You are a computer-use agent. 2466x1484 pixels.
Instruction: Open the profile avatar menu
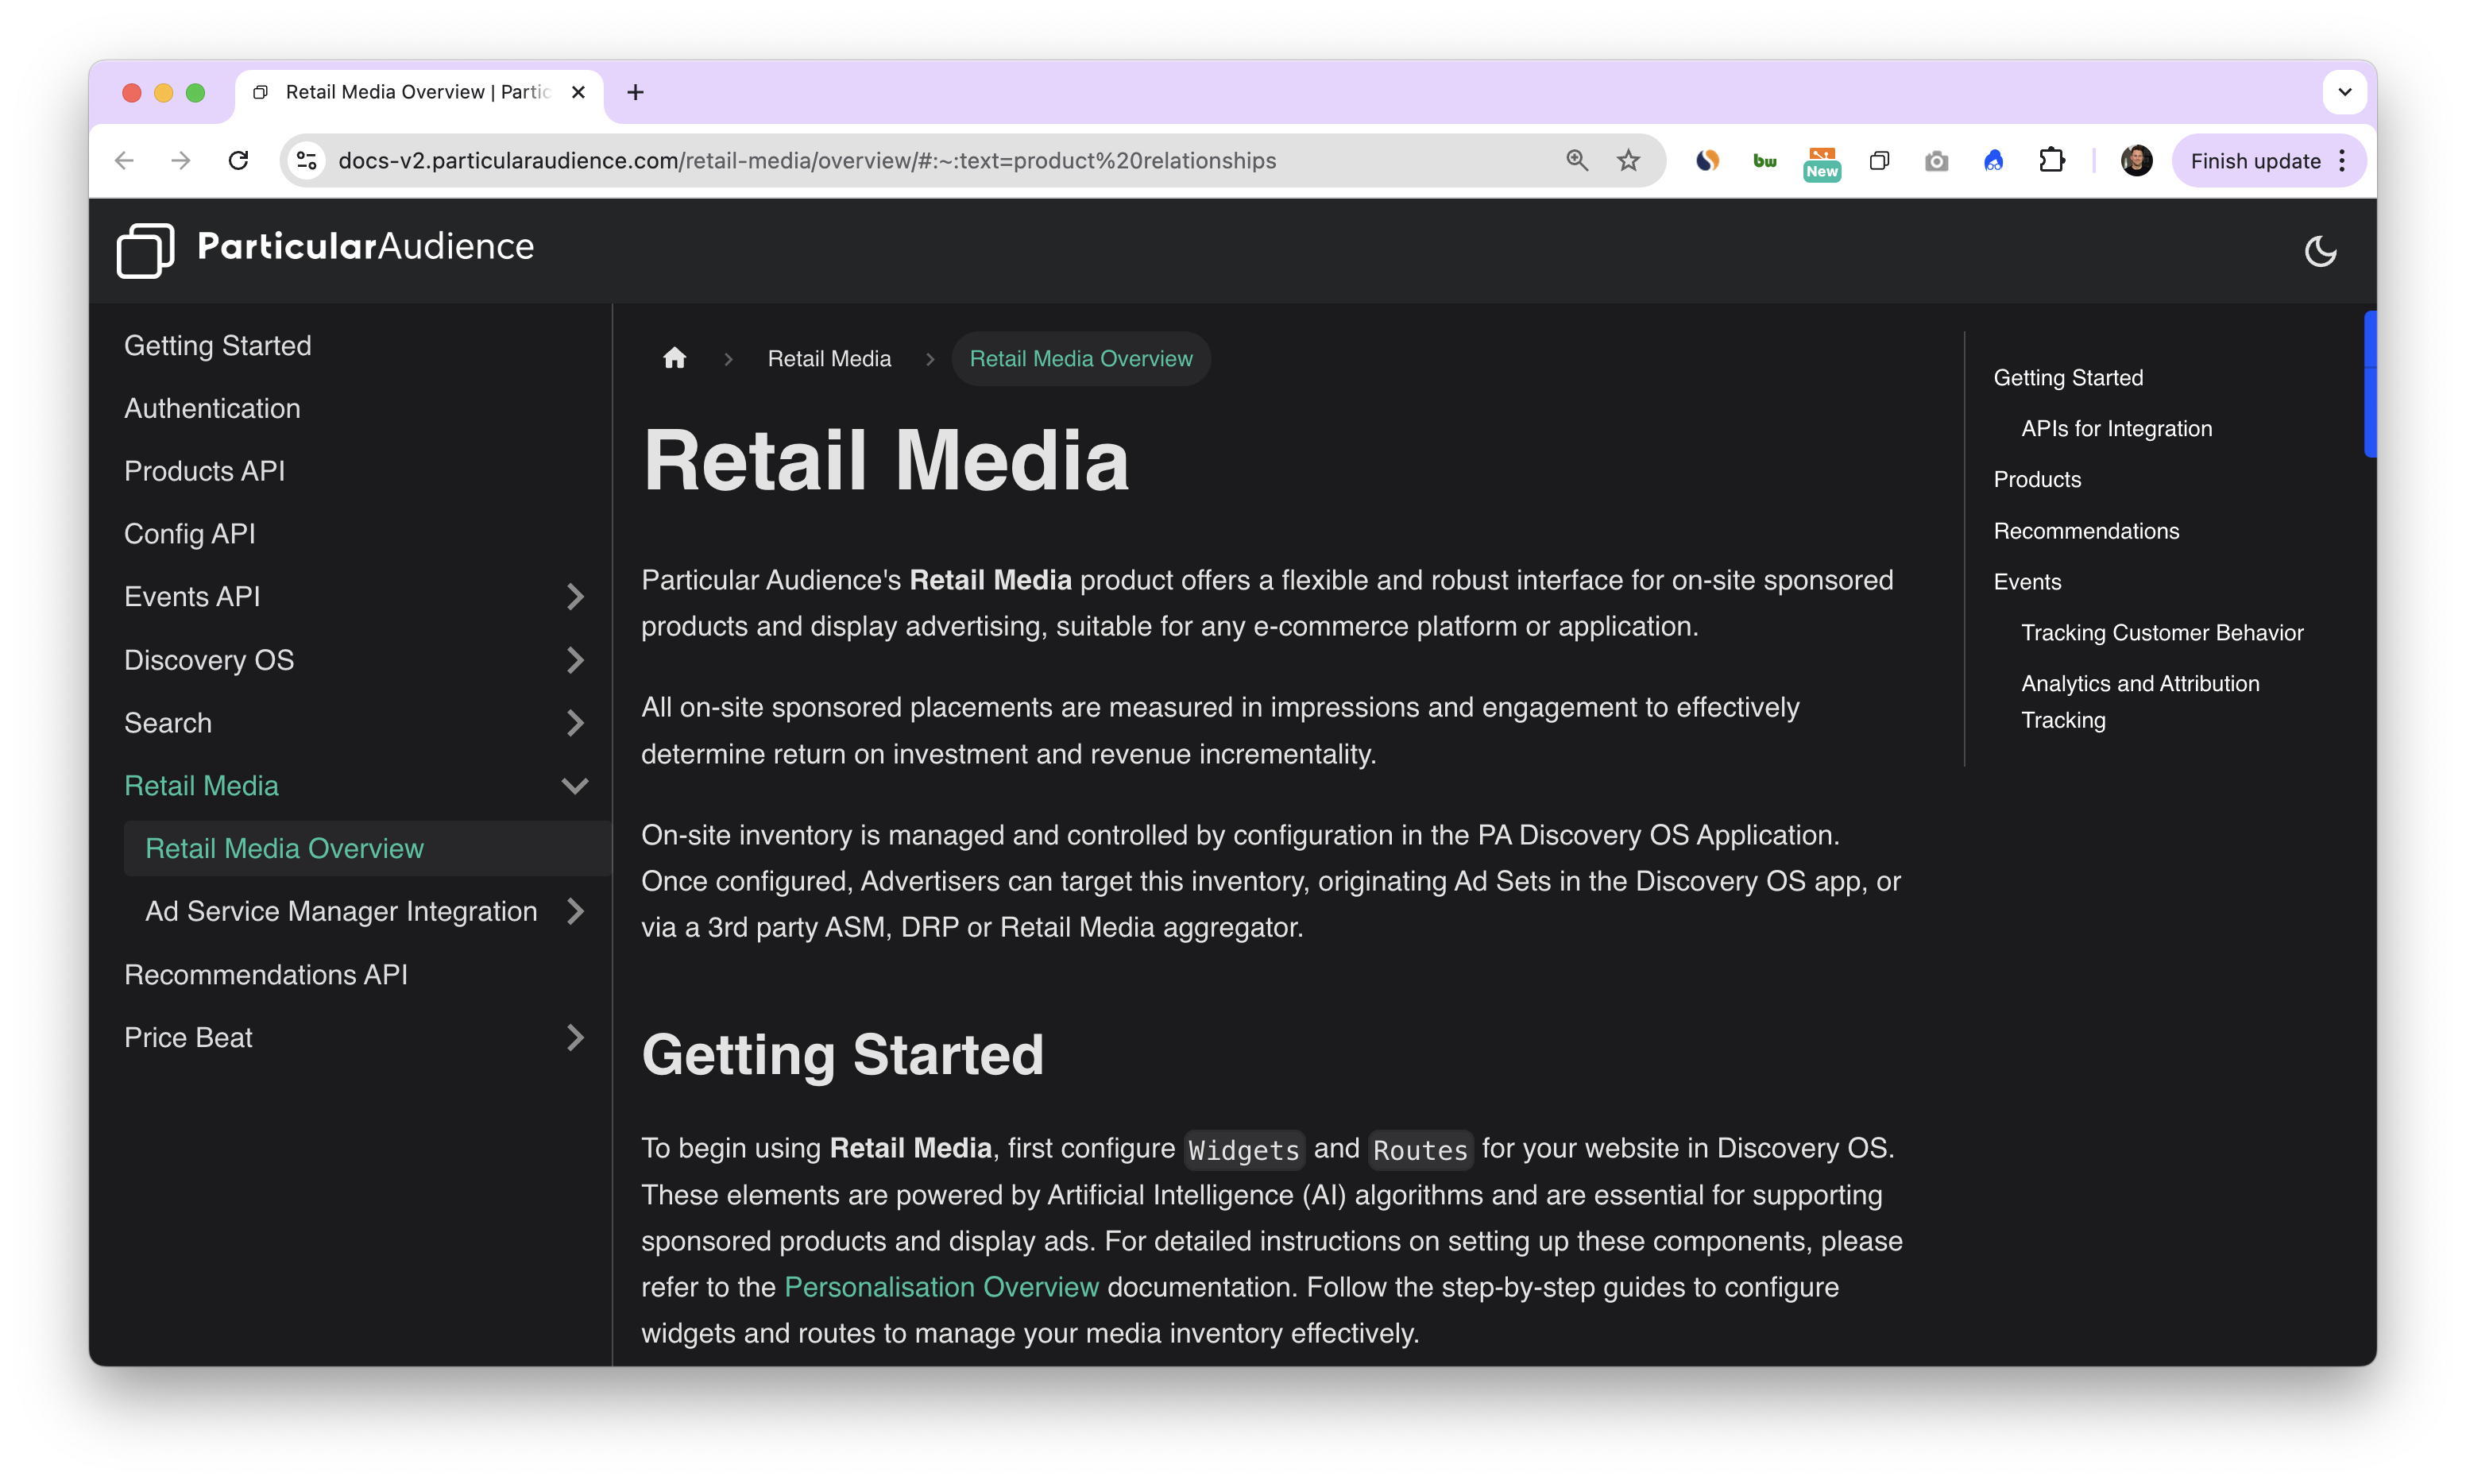[2136, 161]
